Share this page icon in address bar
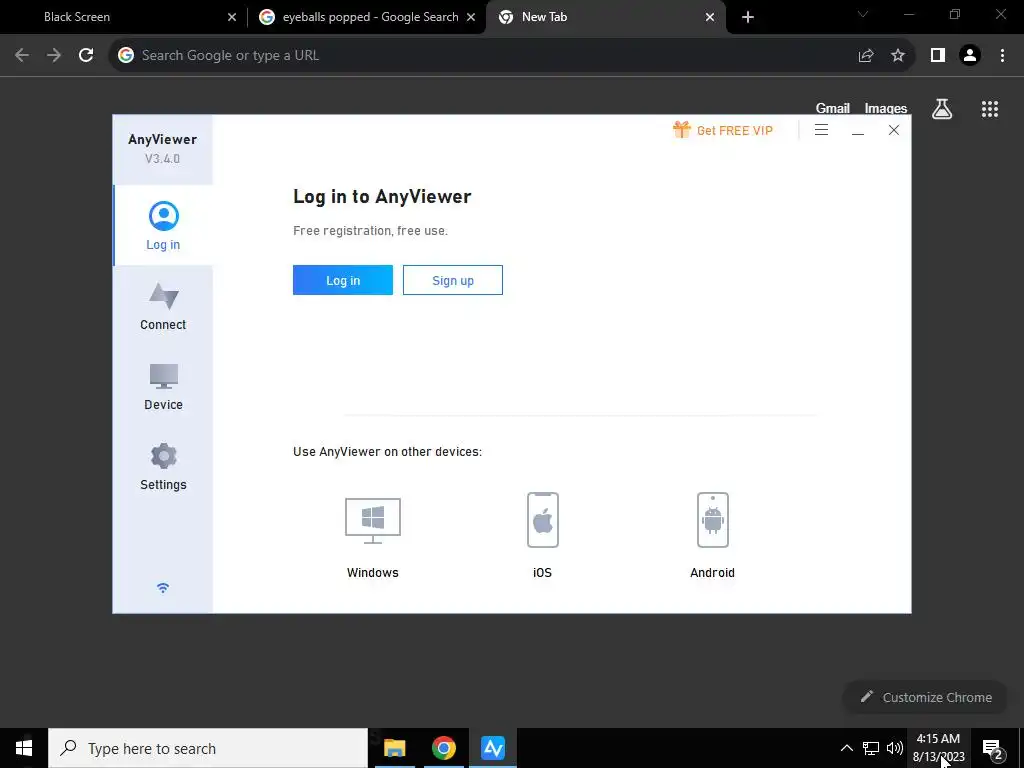Screen dimensions: 1024x768 click(866, 56)
